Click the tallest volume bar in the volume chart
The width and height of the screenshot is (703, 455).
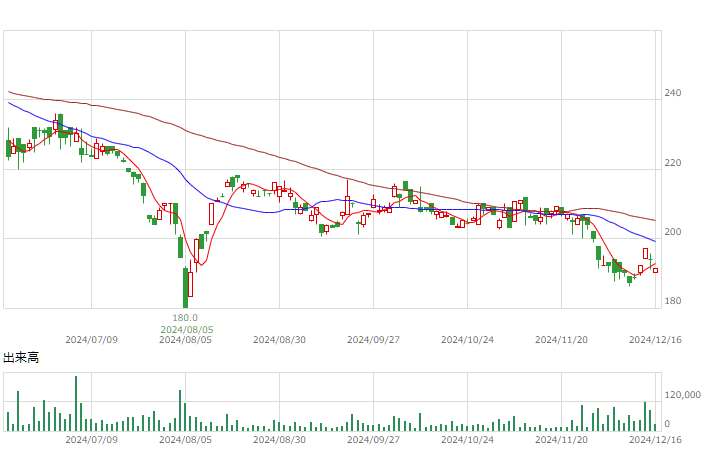76,403
